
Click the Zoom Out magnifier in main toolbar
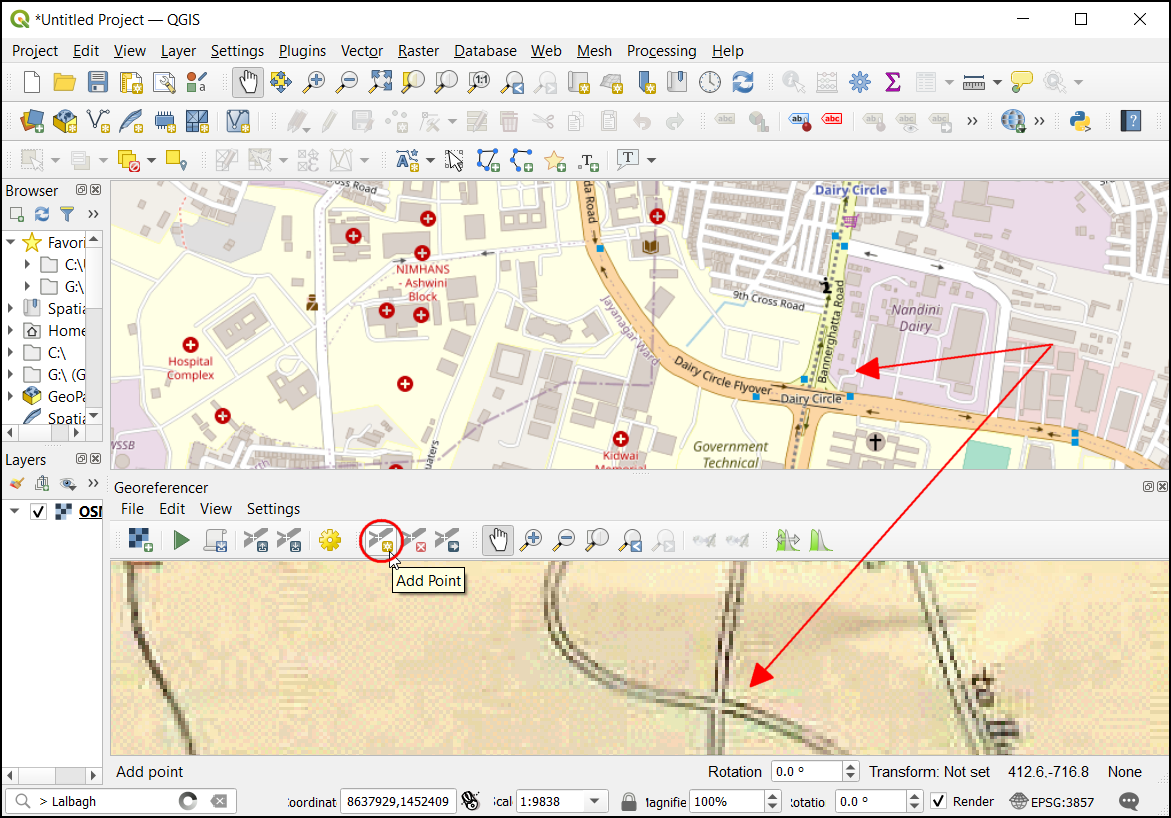347,81
